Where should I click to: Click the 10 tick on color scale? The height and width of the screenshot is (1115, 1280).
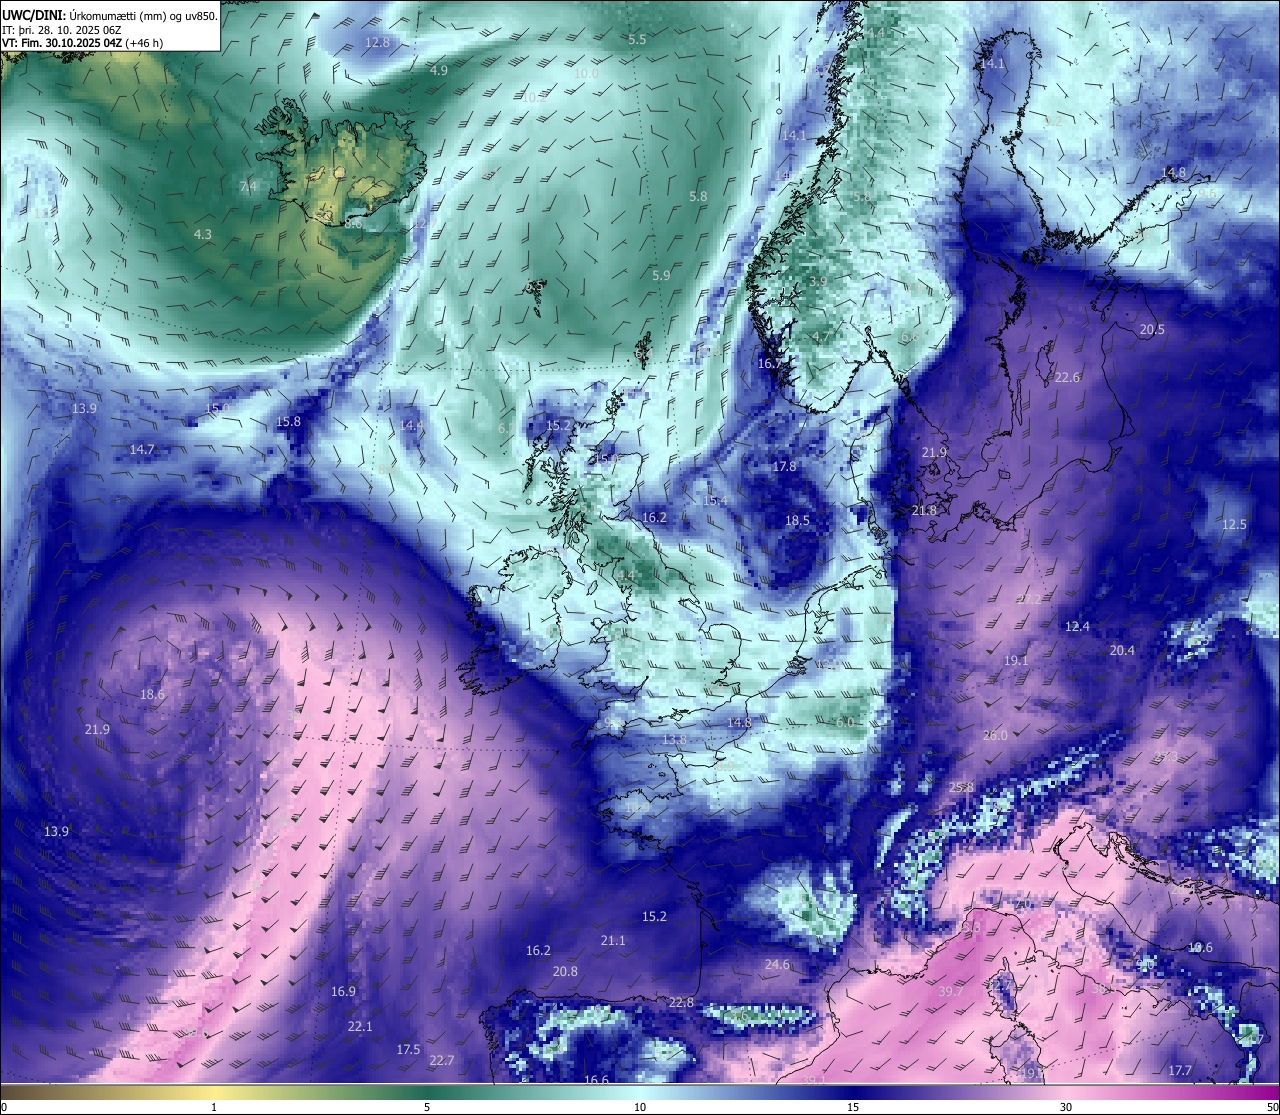640,1107
